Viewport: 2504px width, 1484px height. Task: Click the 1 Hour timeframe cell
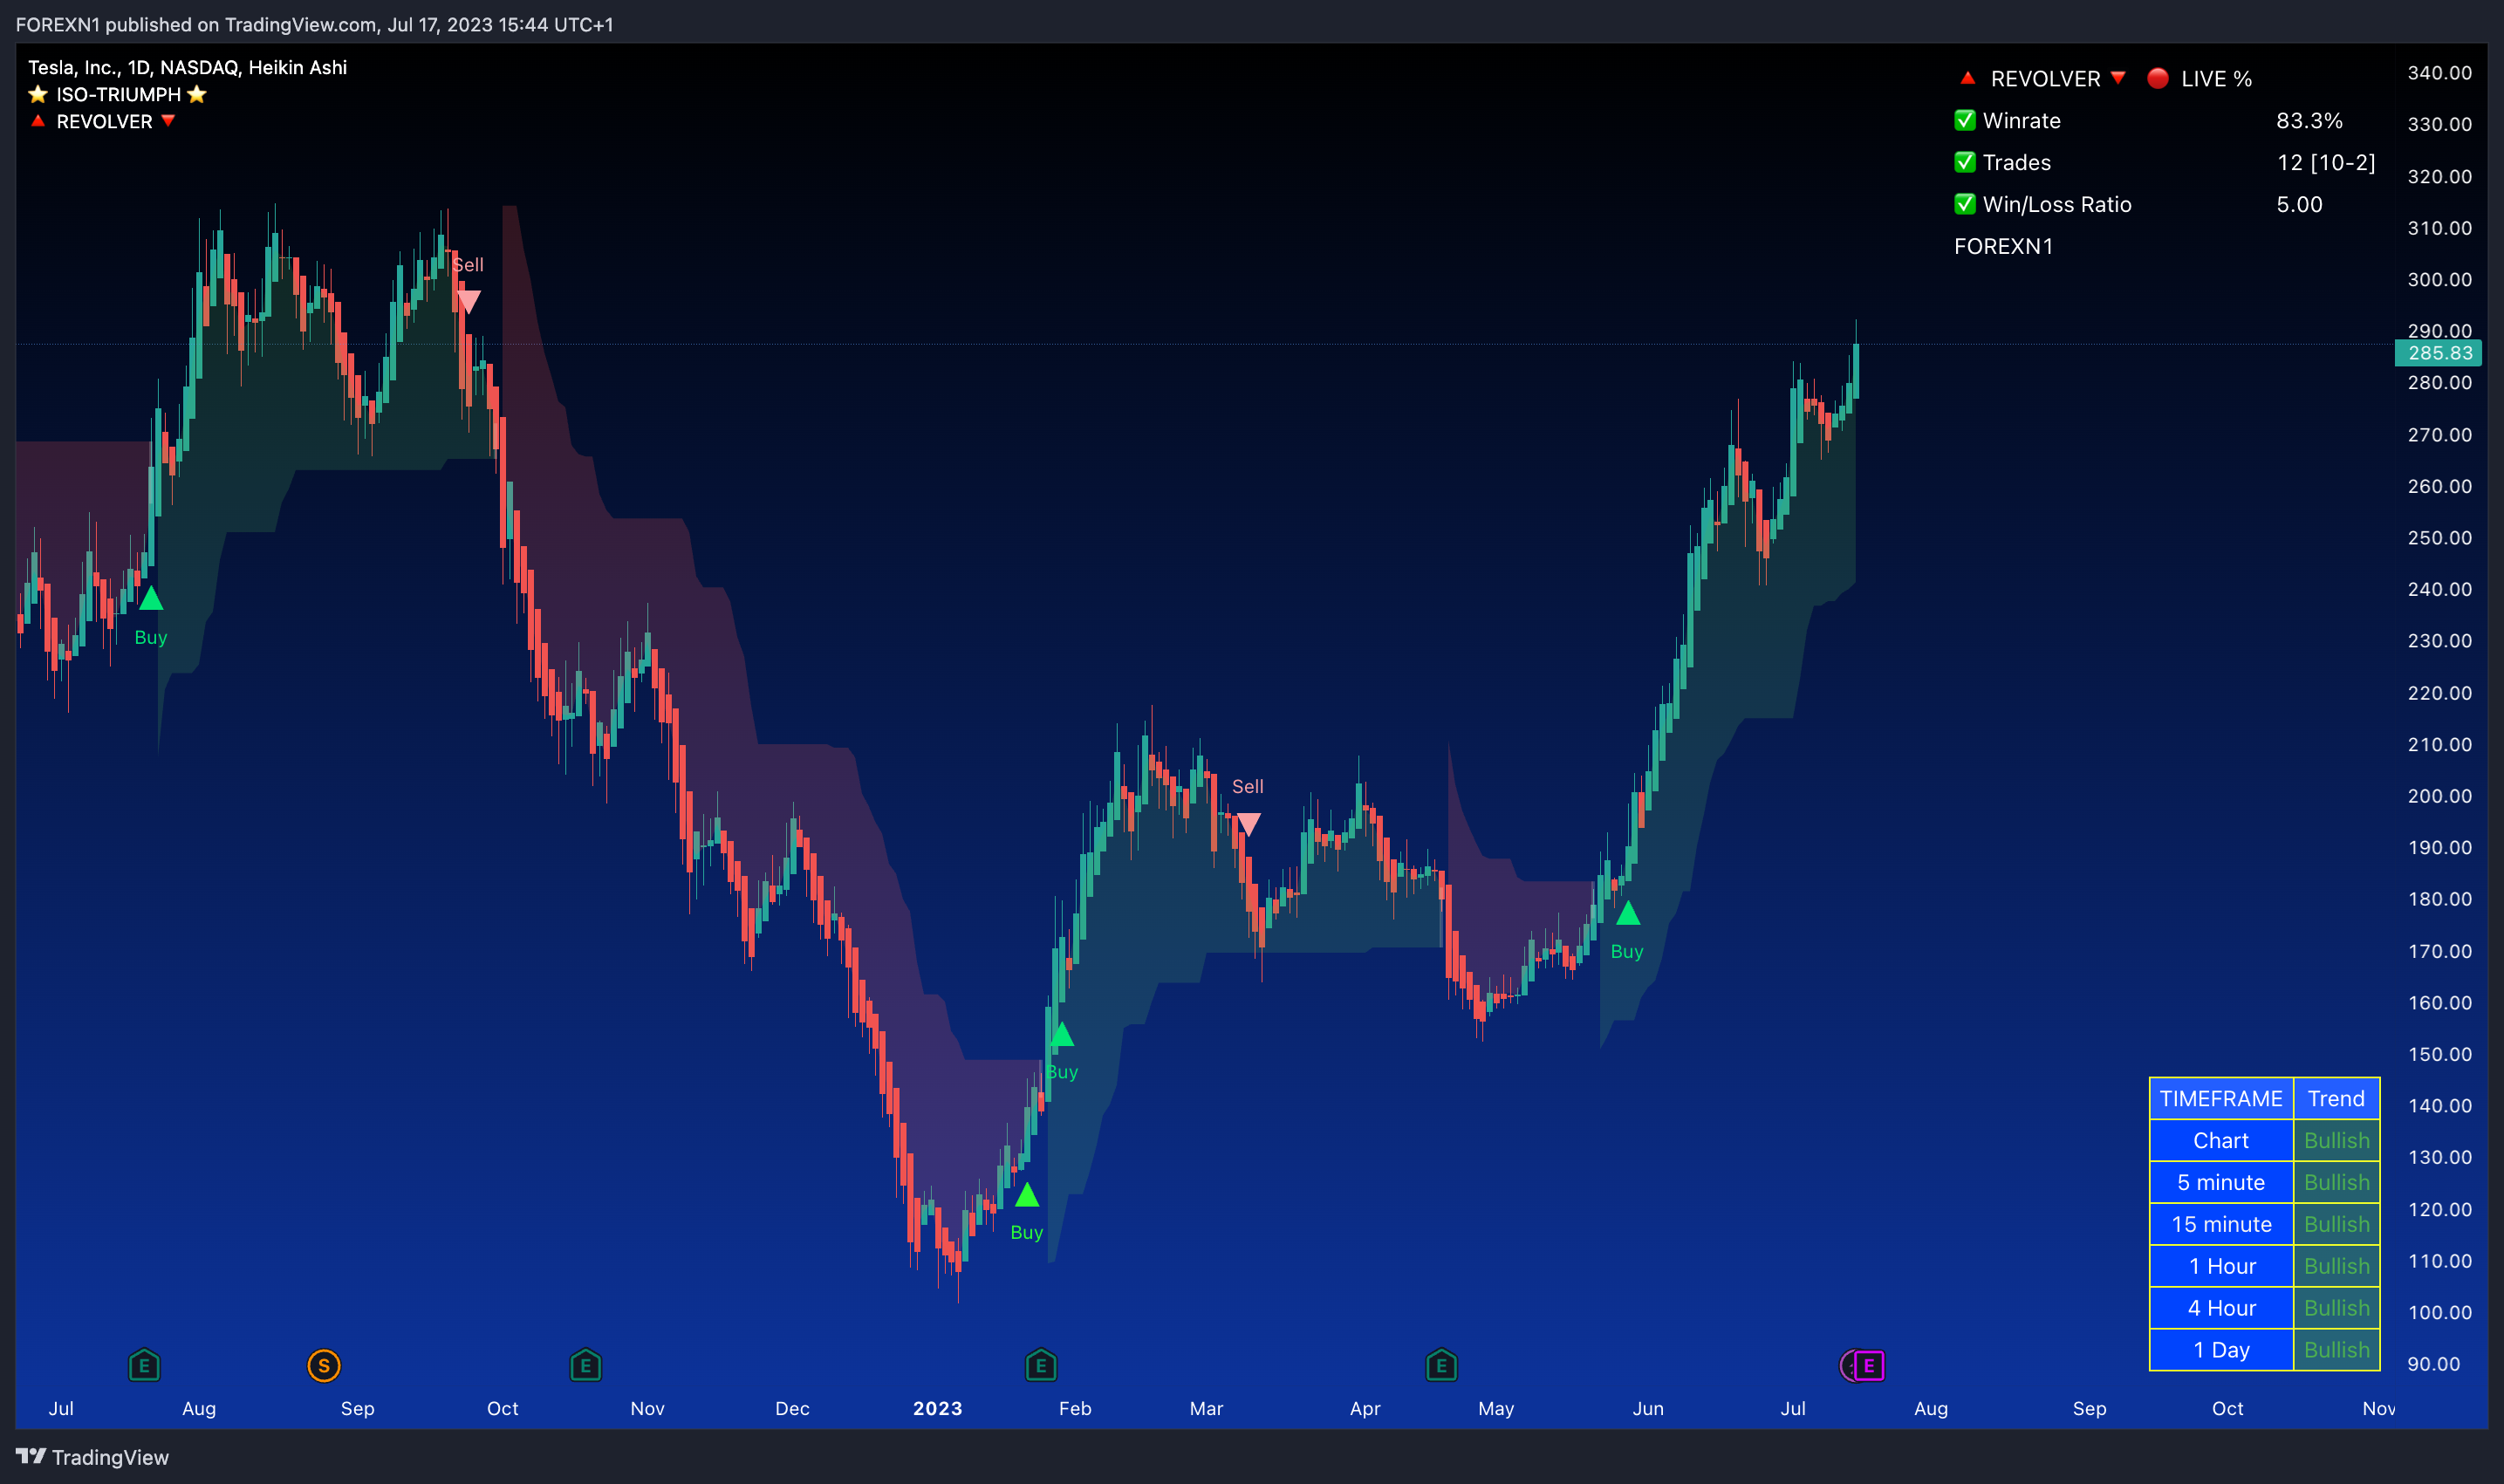[2221, 1266]
